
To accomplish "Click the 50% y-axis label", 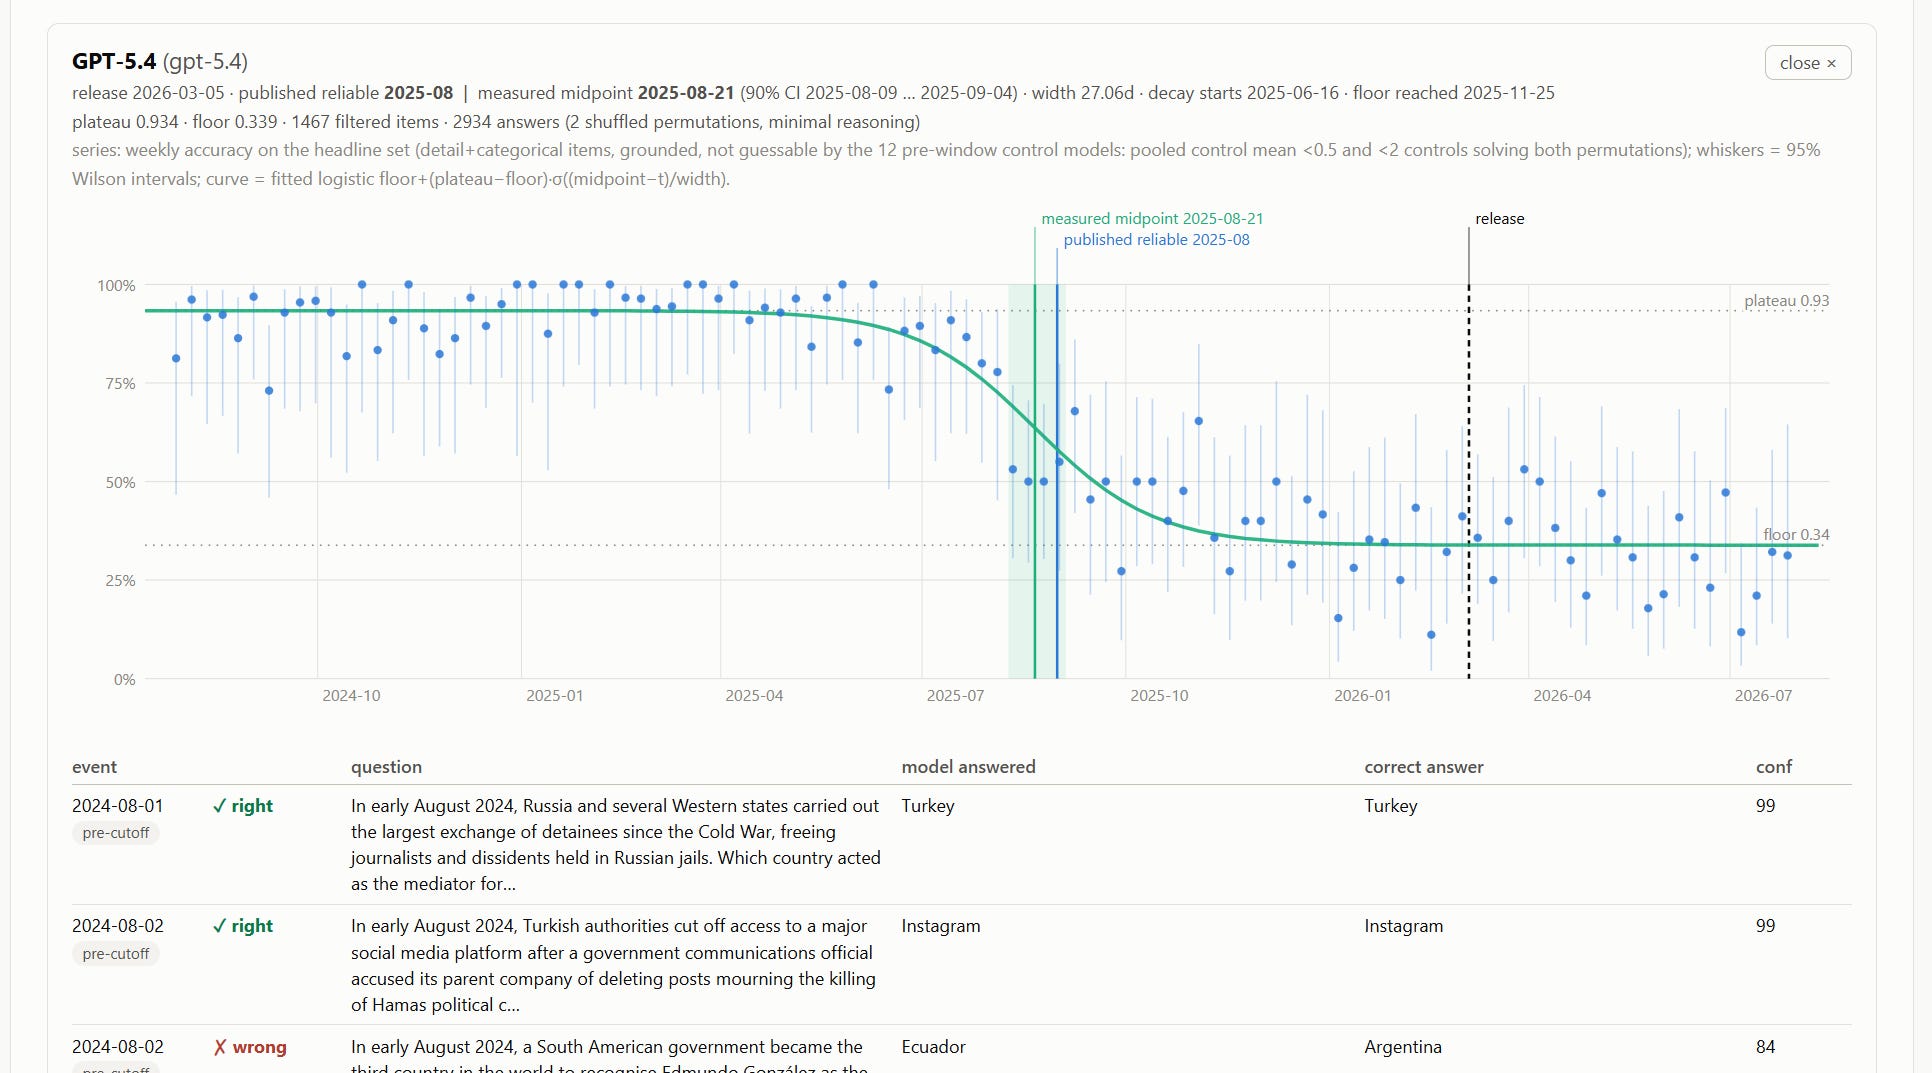I will 119,483.
